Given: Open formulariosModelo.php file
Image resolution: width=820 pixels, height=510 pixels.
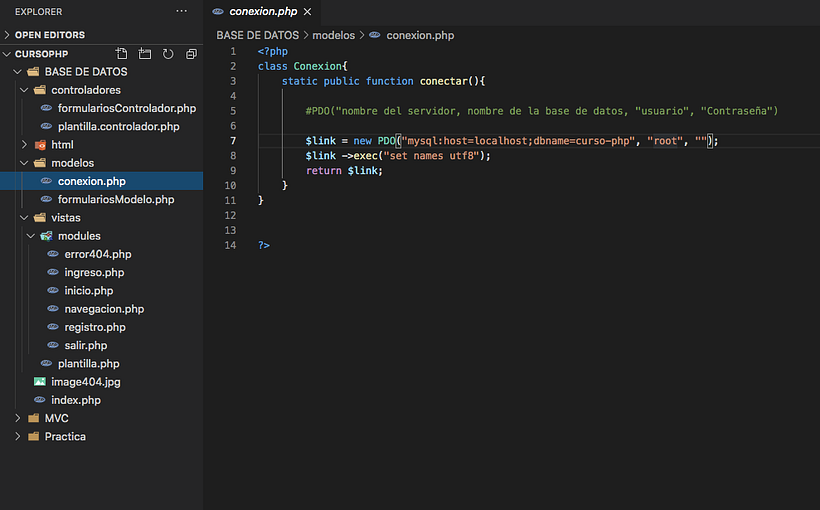Looking at the screenshot, I should click(101, 199).
